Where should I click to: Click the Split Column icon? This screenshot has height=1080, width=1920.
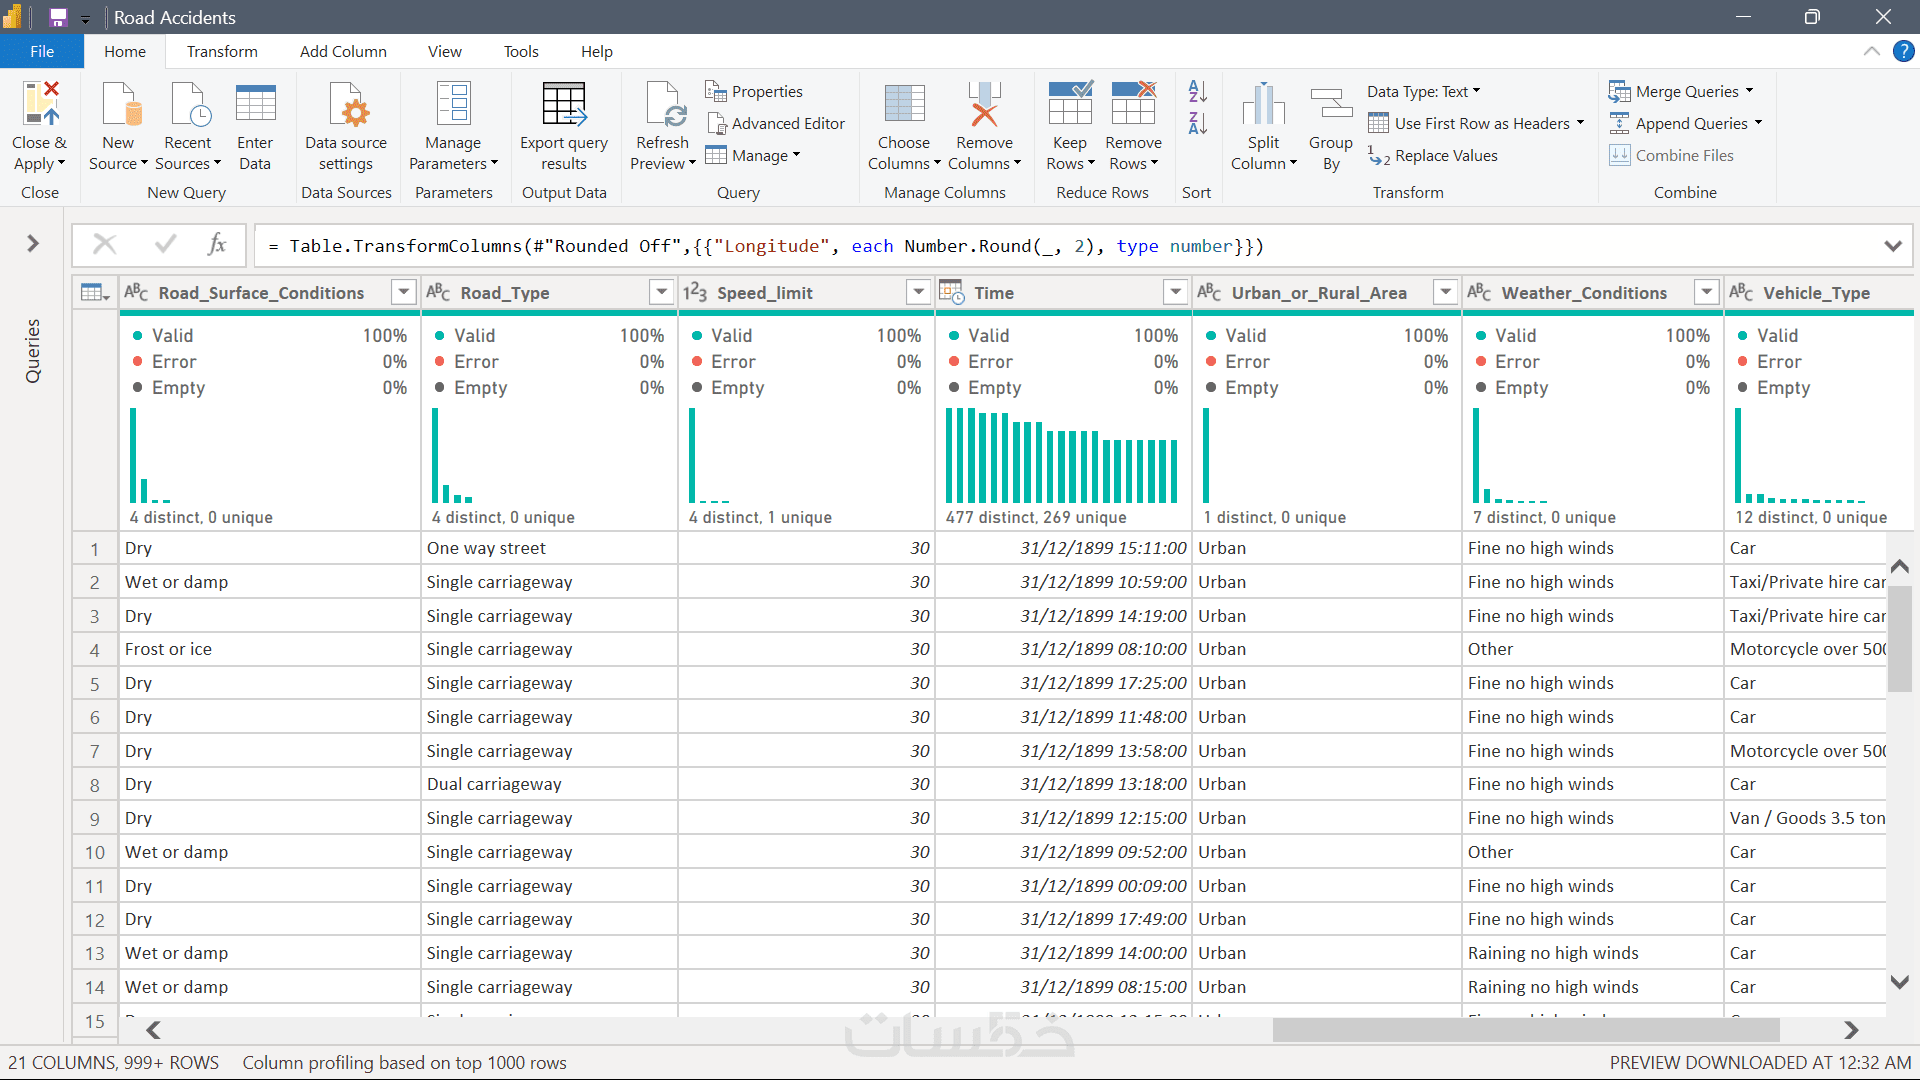pyautogui.click(x=1263, y=104)
